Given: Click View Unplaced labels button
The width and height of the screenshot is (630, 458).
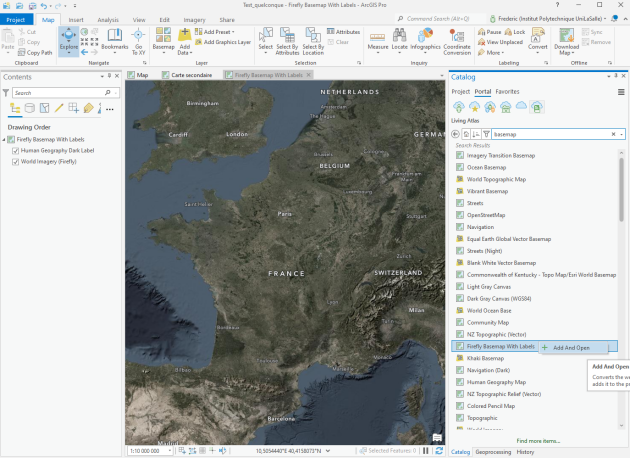Looking at the screenshot, I should tap(500, 42).
